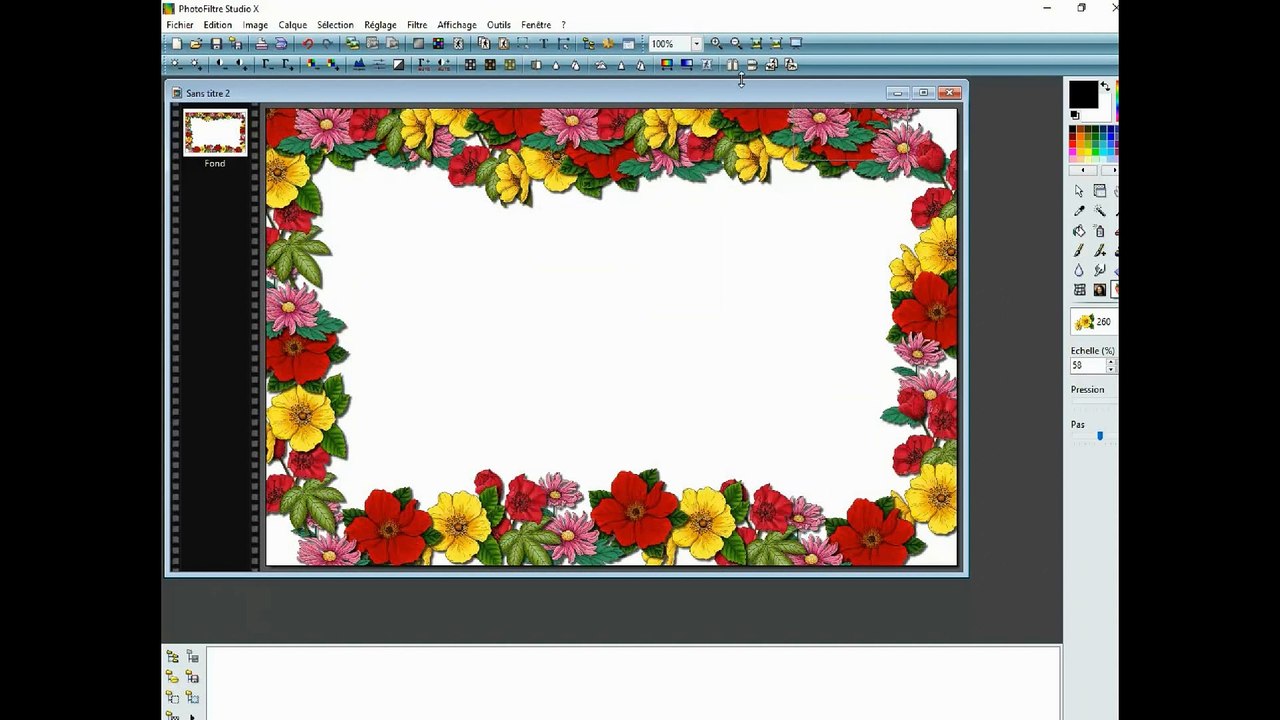1280x720 pixels.
Task: Select the Smudge finger tool
Action: tap(1099, 270)
